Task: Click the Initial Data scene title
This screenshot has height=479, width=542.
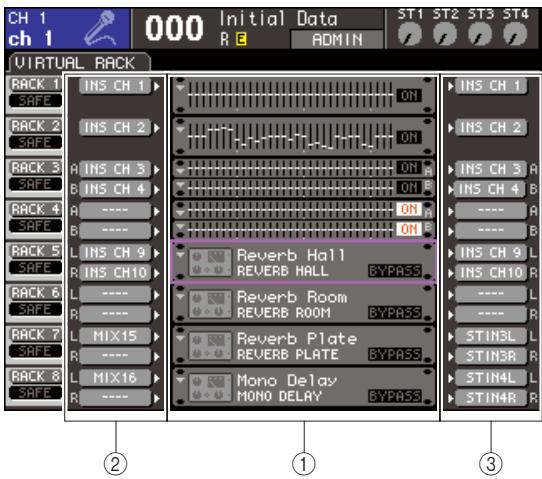Action: pyautogui.click(x=278, y=19)
